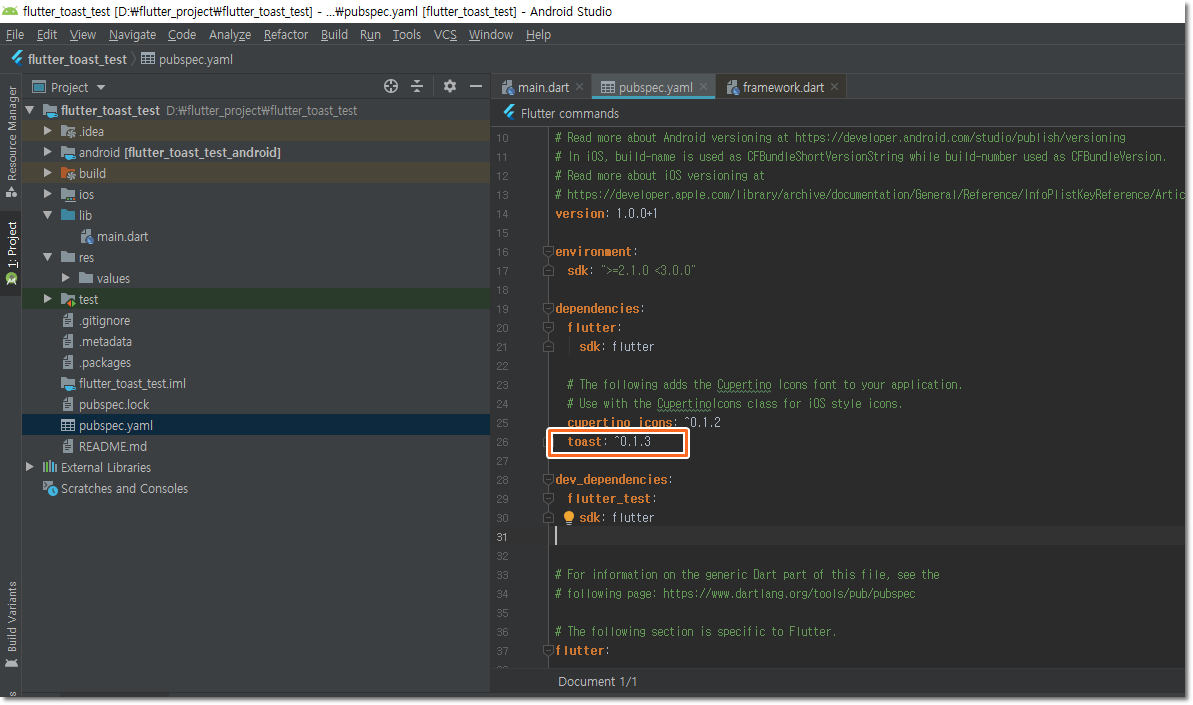Close the pubspec.yaml editor tab
Viewport: 1193px width, 705px height.
pos(704,87)
